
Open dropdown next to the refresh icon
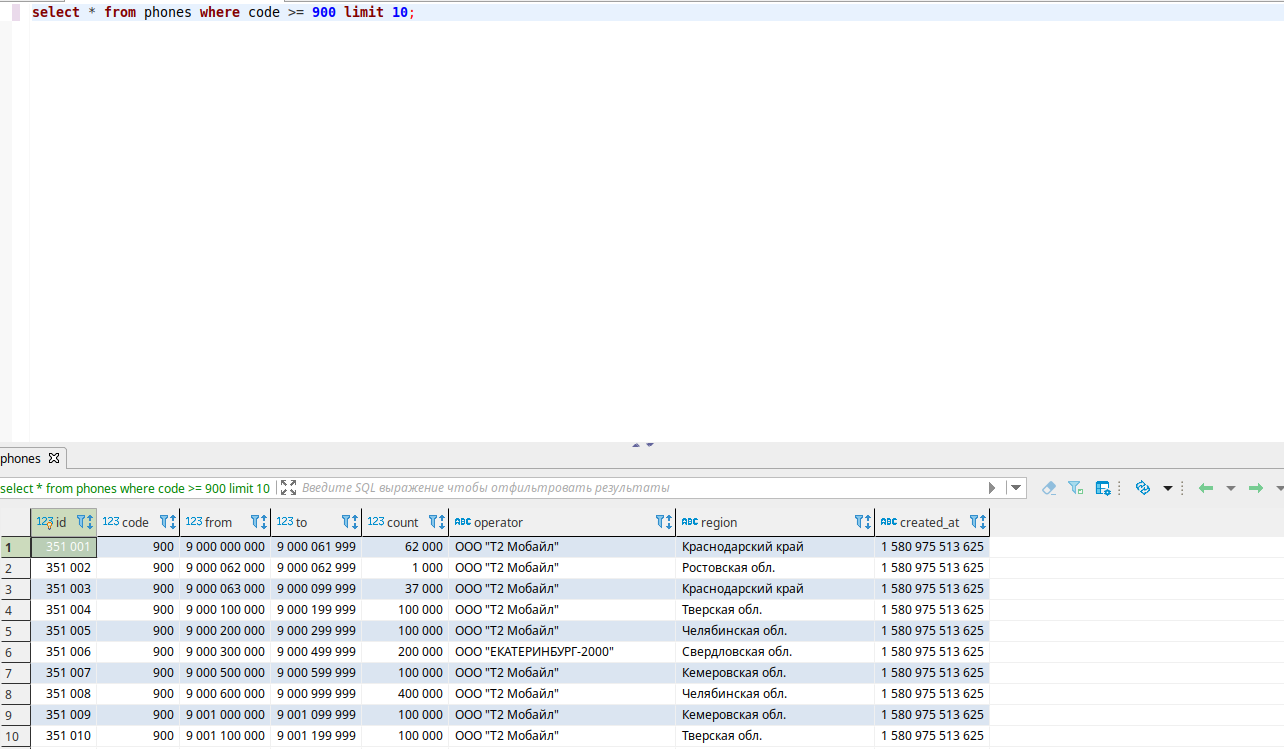click(1167, 489)
